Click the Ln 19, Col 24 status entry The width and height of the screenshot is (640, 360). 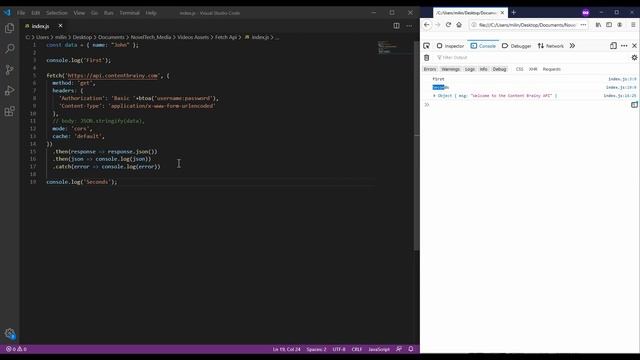point(286,349)
